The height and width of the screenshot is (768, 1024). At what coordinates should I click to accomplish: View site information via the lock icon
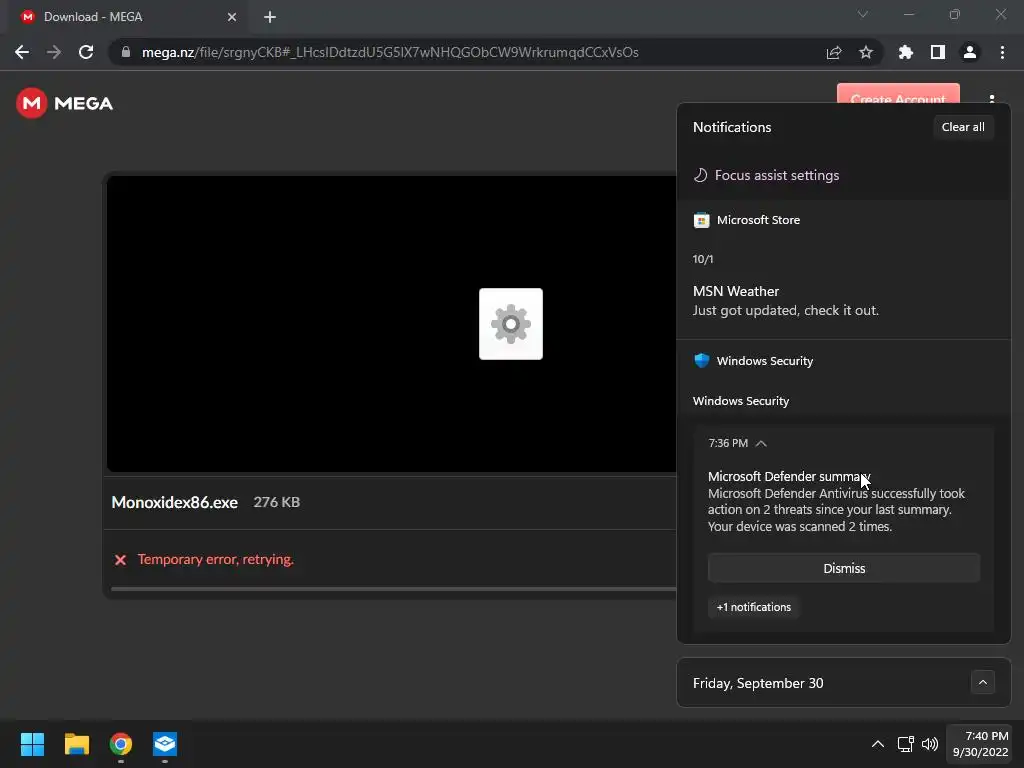pos(126,52)
